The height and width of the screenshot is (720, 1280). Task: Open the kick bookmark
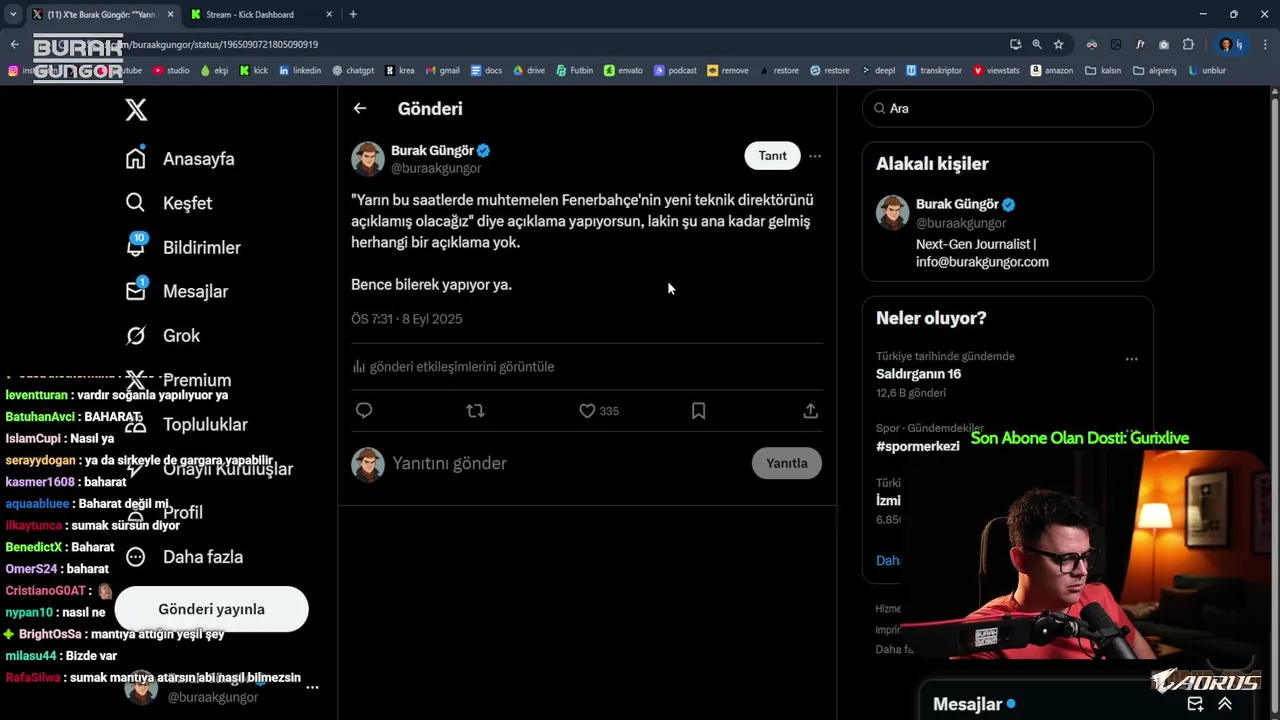254,71
